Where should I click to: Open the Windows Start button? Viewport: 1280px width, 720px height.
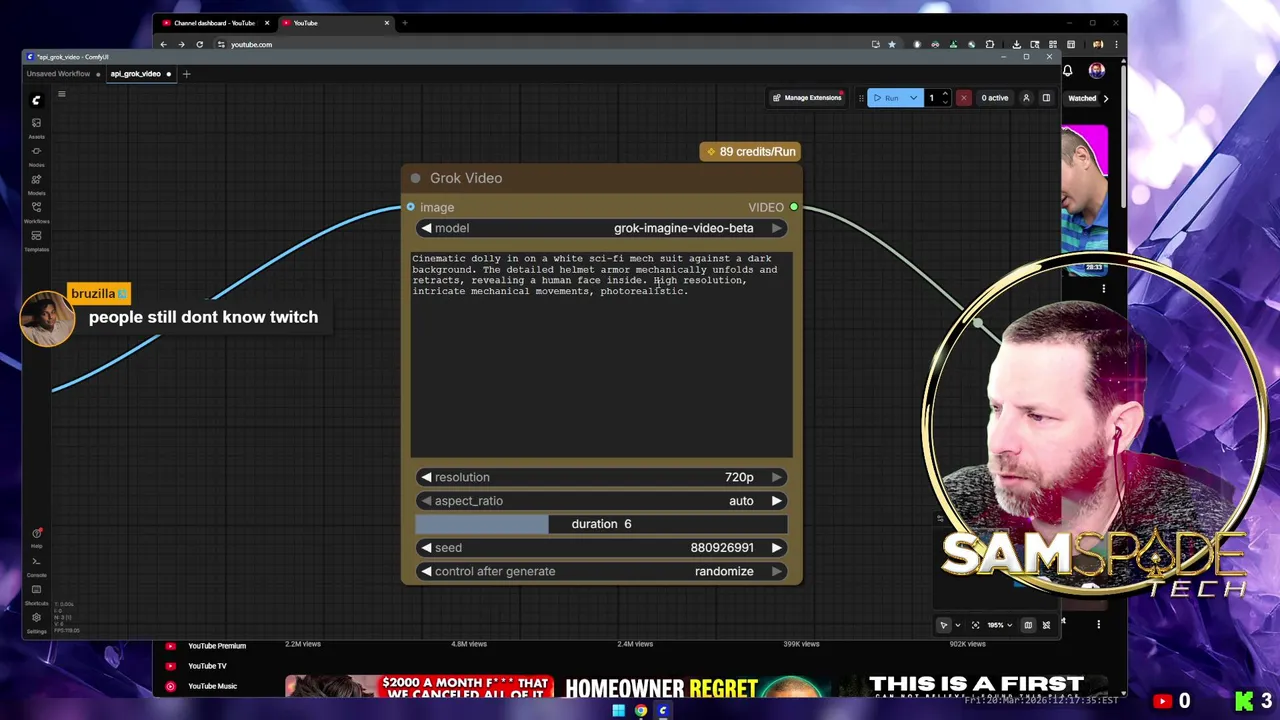tap(619, 711)
